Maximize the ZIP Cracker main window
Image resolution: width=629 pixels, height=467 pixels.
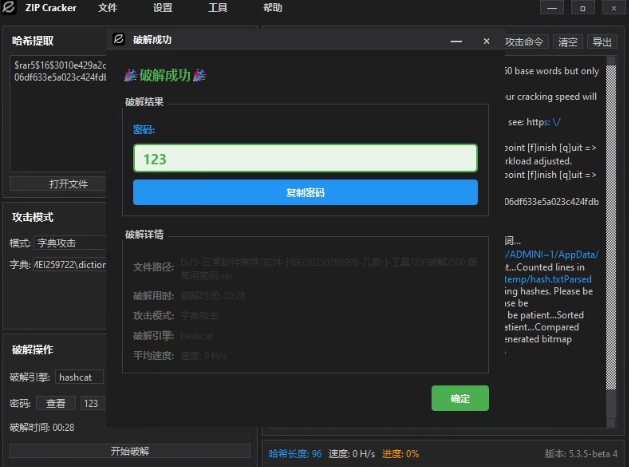click(582, 8)
